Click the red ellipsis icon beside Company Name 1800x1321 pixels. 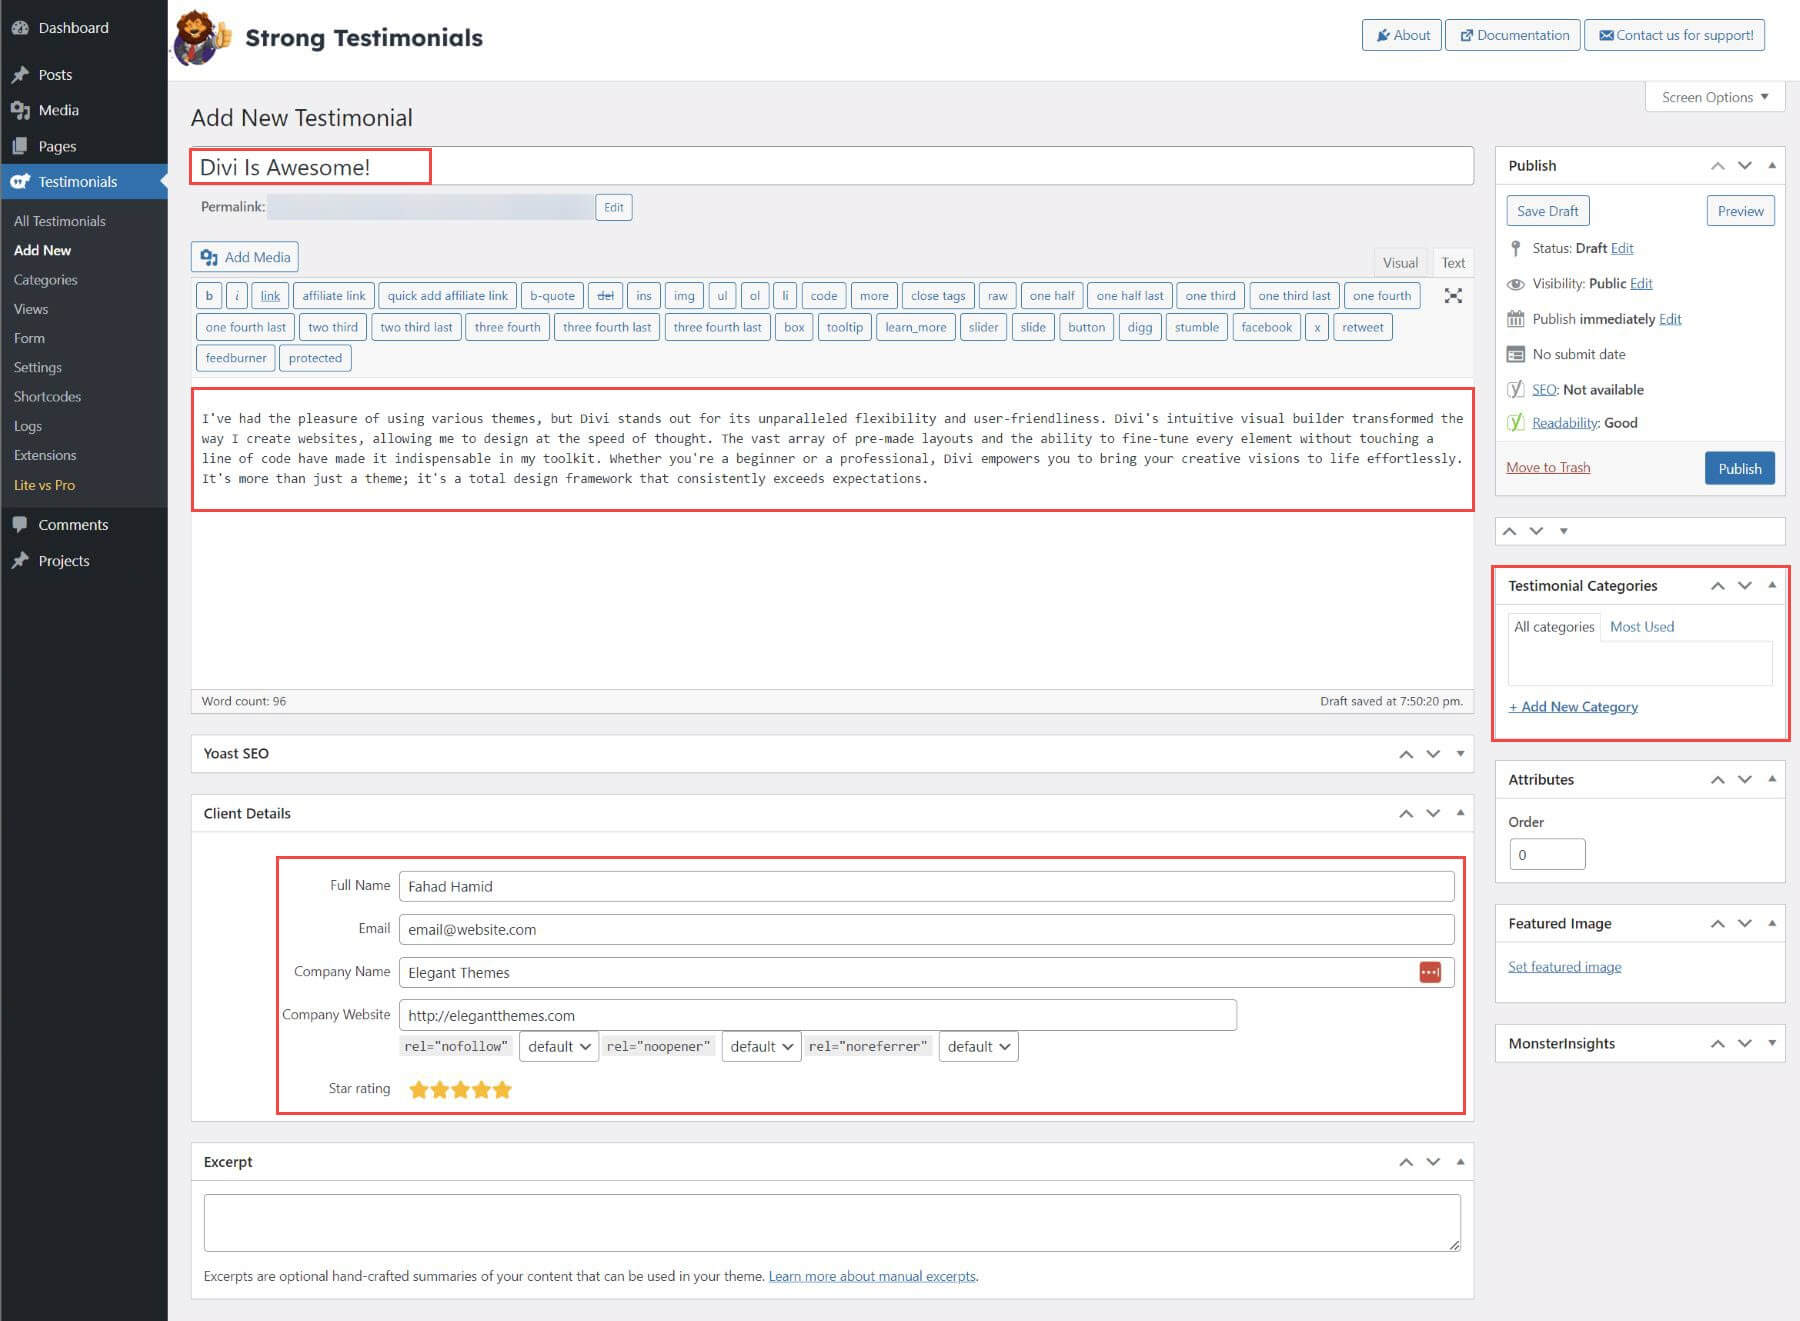[x=1430, y=972]
